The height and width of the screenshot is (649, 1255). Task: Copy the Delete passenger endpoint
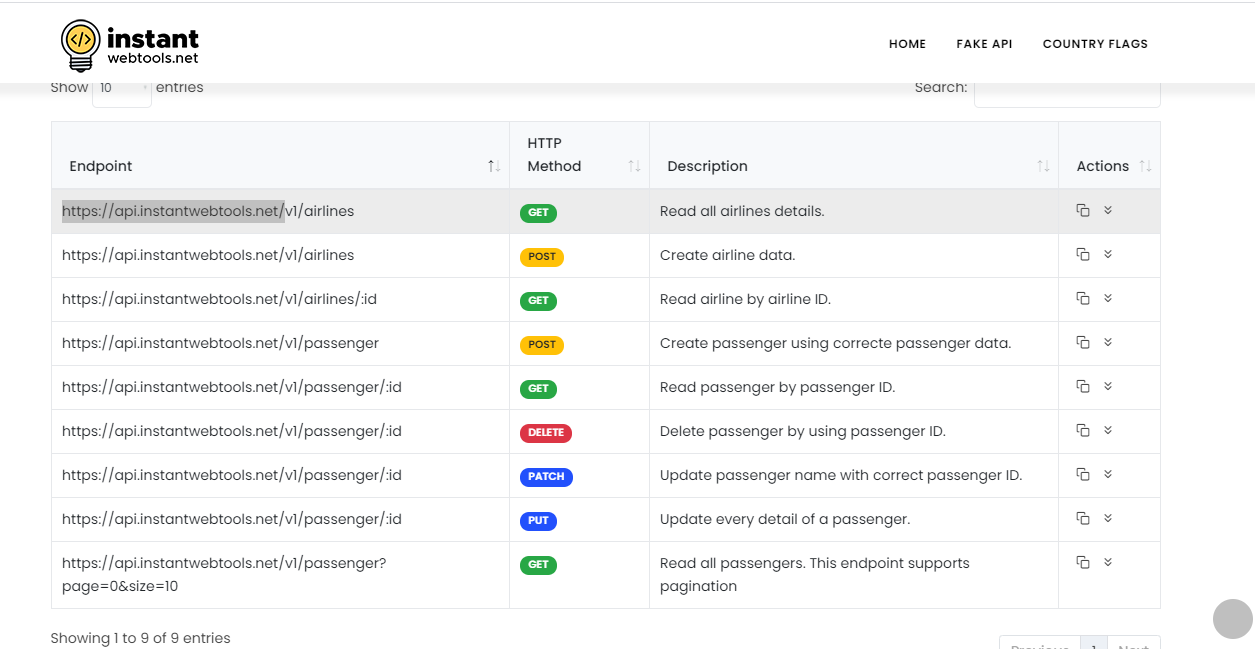click(1082, 431)
